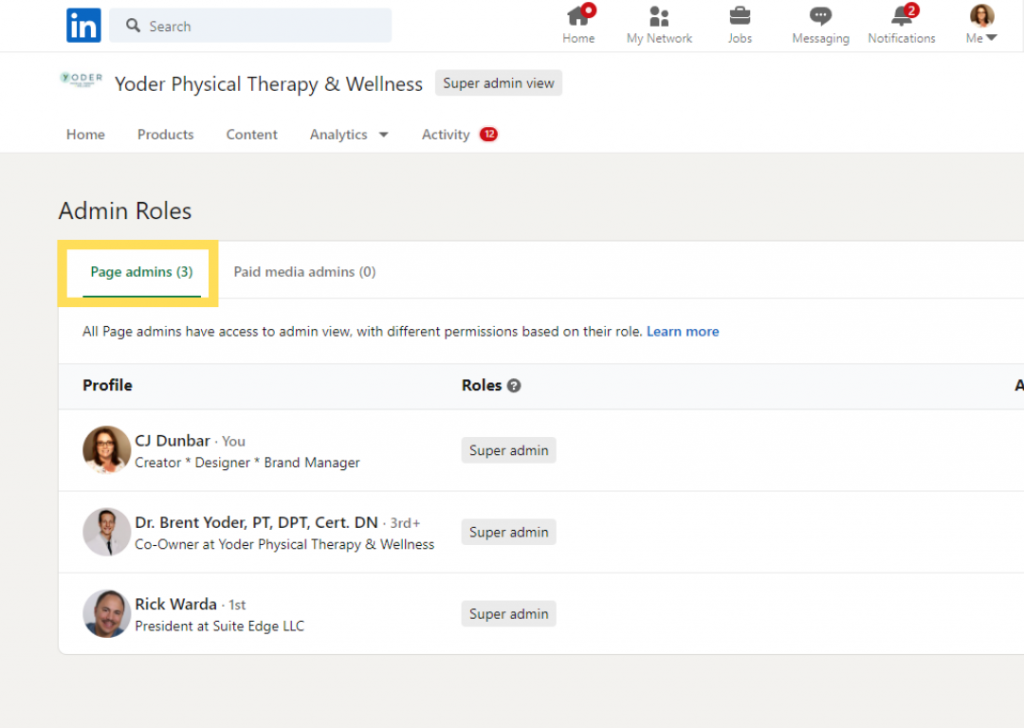The height and width of the screenshot is (728, 1024).
Task: Switch to Paid media admins (0) tab
Action: click(x=305, y=272)
